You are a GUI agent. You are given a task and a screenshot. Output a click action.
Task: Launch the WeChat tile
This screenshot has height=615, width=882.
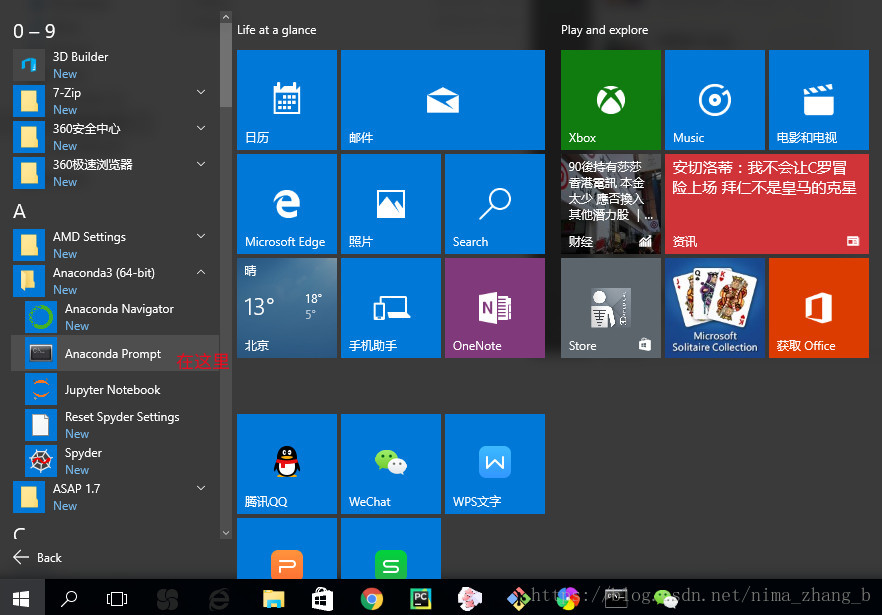pos(391,464)
